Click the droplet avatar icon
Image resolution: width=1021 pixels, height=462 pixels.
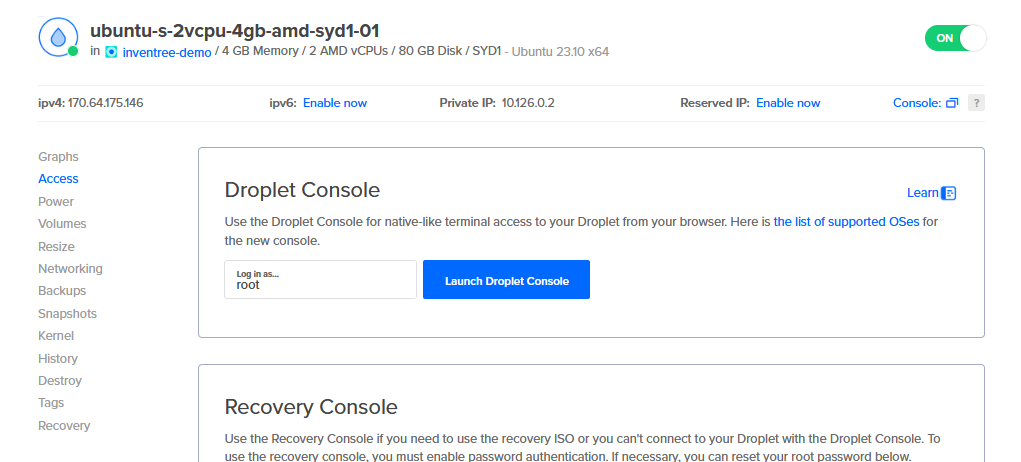click(58, 37)
